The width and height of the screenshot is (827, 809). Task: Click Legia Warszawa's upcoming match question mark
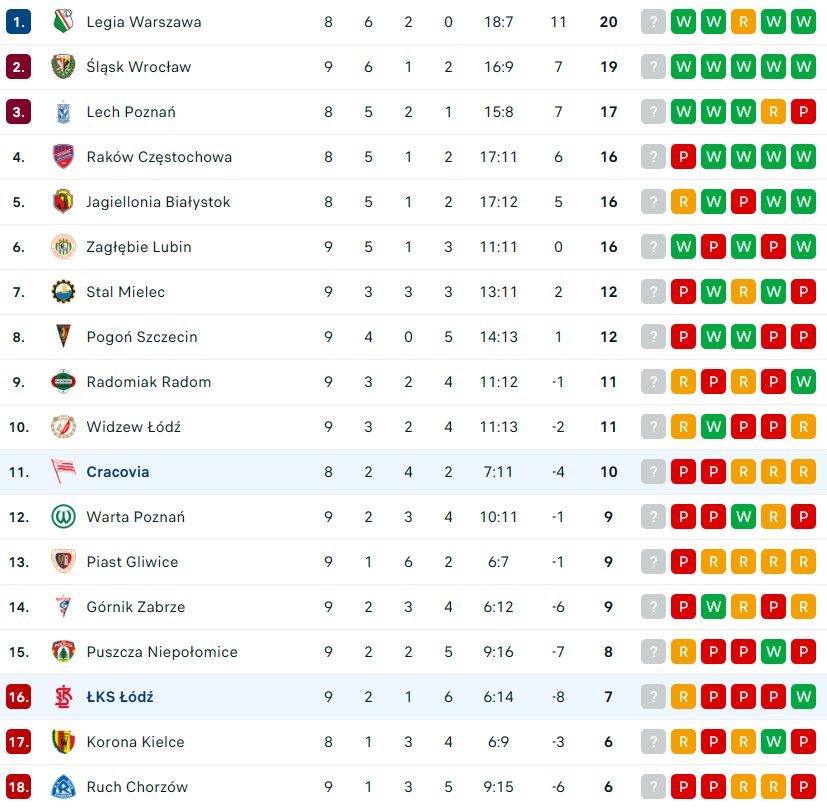click(653, 22)
